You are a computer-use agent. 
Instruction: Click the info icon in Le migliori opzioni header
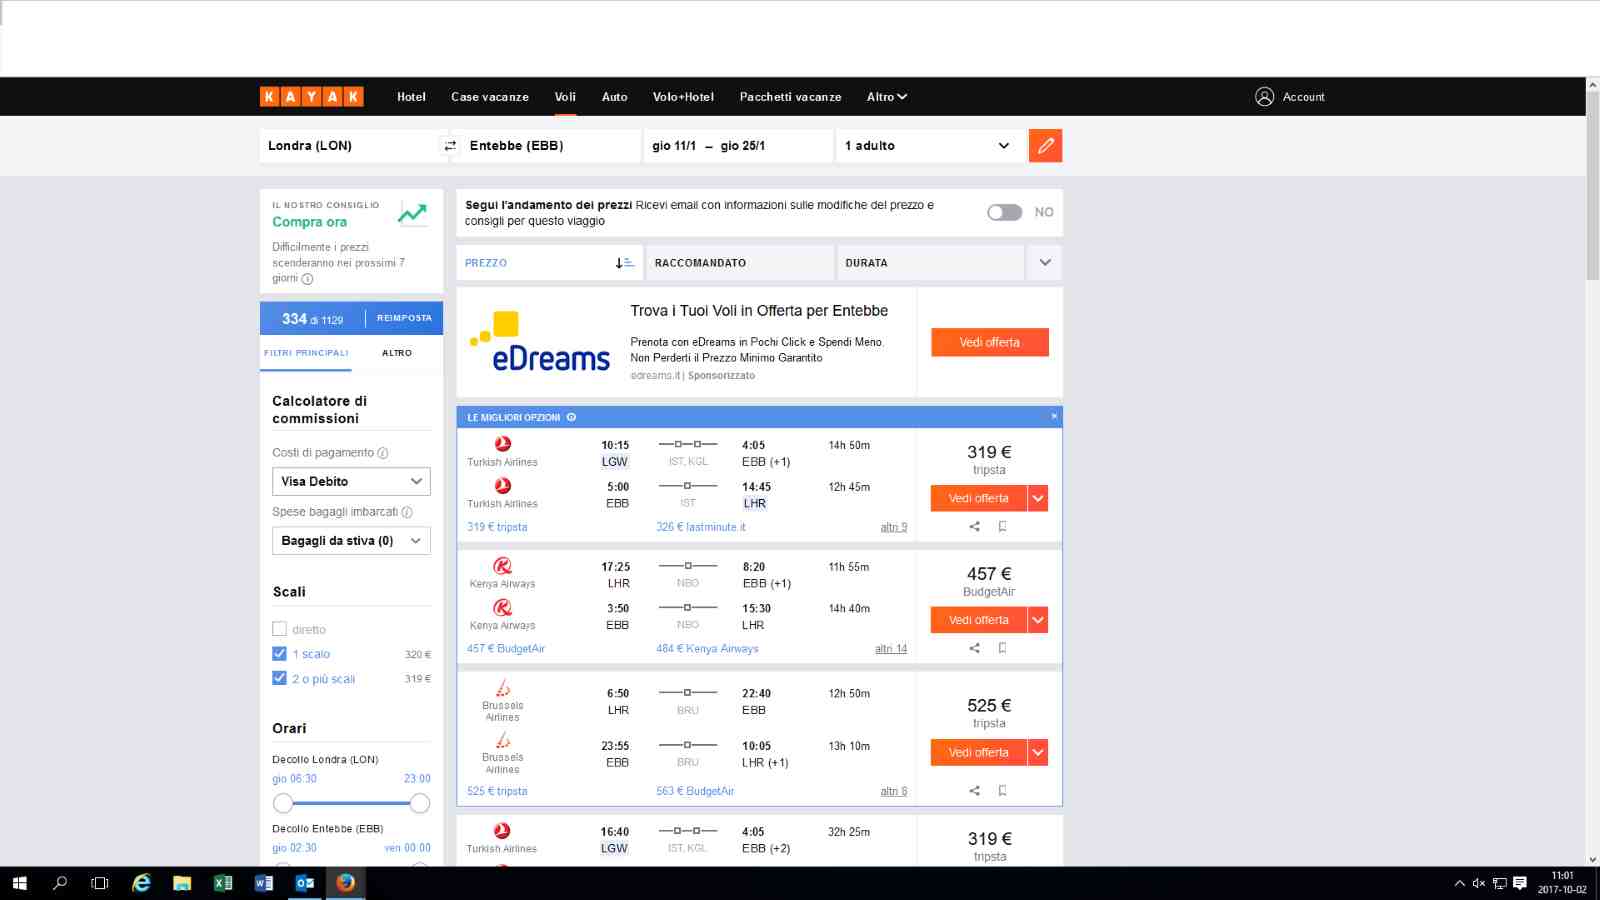pyautogui.click(x=571, y=417)
